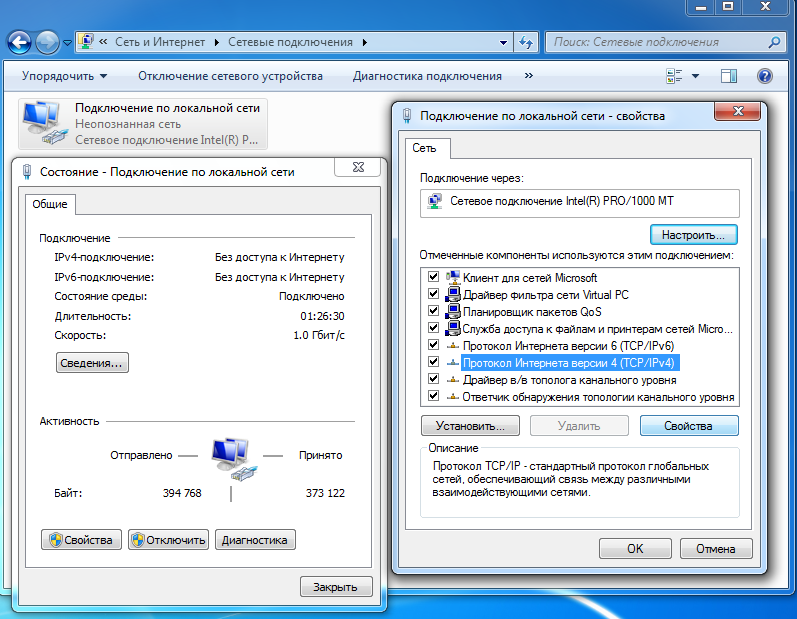The height and width of the screenshot is (619, 797).
Task: Click the 'Клиент для сетей Microsoft' icon
Action: (x=452, y=277)
